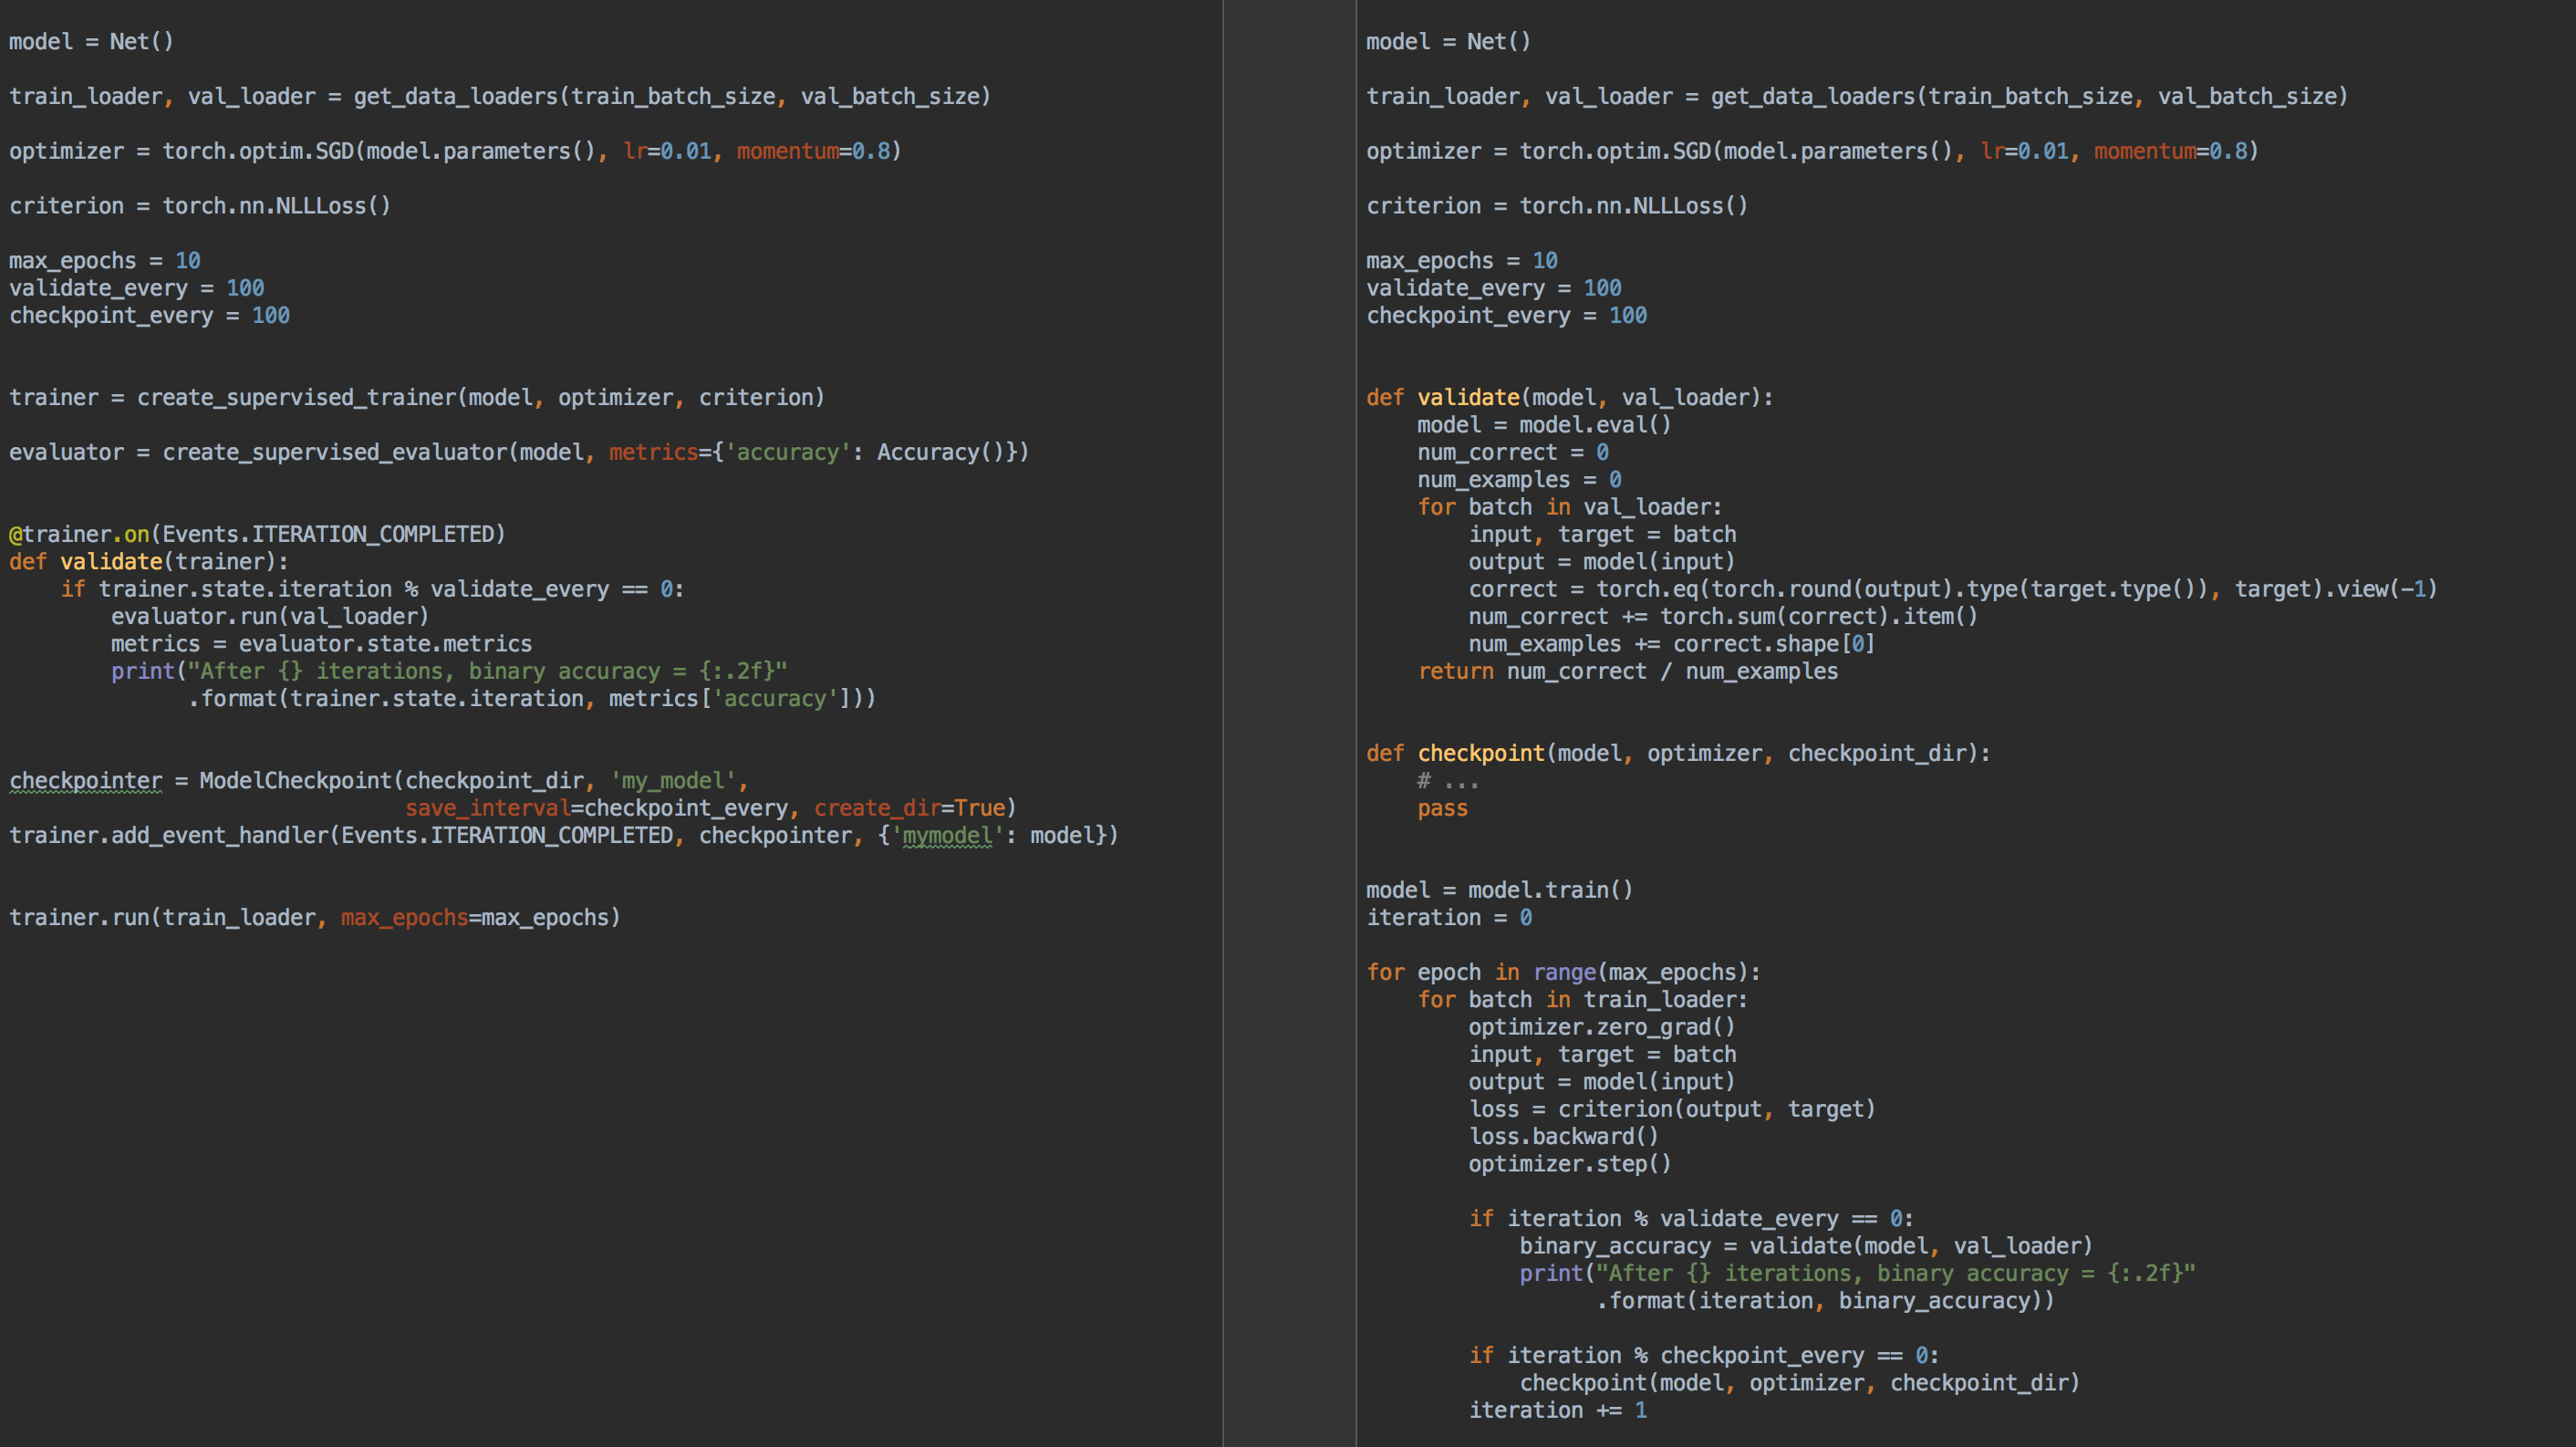Click the underlined 'mymodel' string key
Image resolution: width=2576 pixels, height=1447 pixels.
[x=946, y=835]
